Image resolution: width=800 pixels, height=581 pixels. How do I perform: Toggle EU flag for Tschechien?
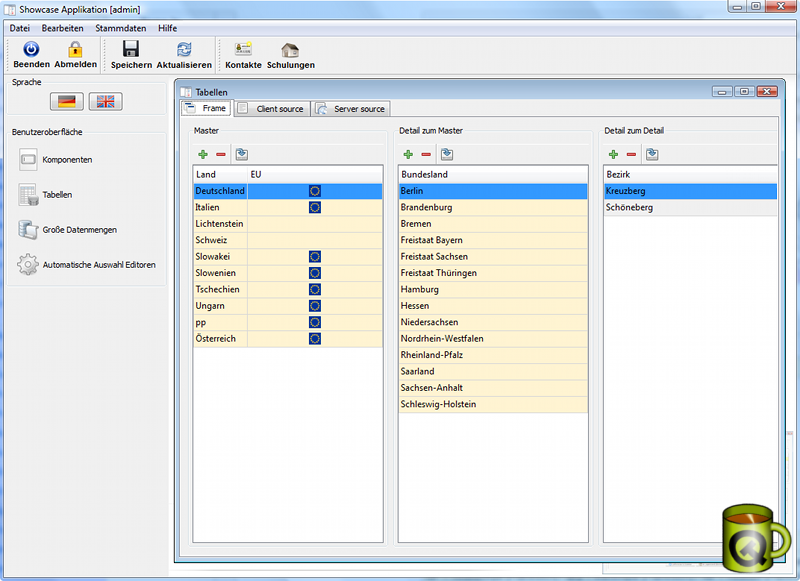pyautogui.click(x=315, y=289)
